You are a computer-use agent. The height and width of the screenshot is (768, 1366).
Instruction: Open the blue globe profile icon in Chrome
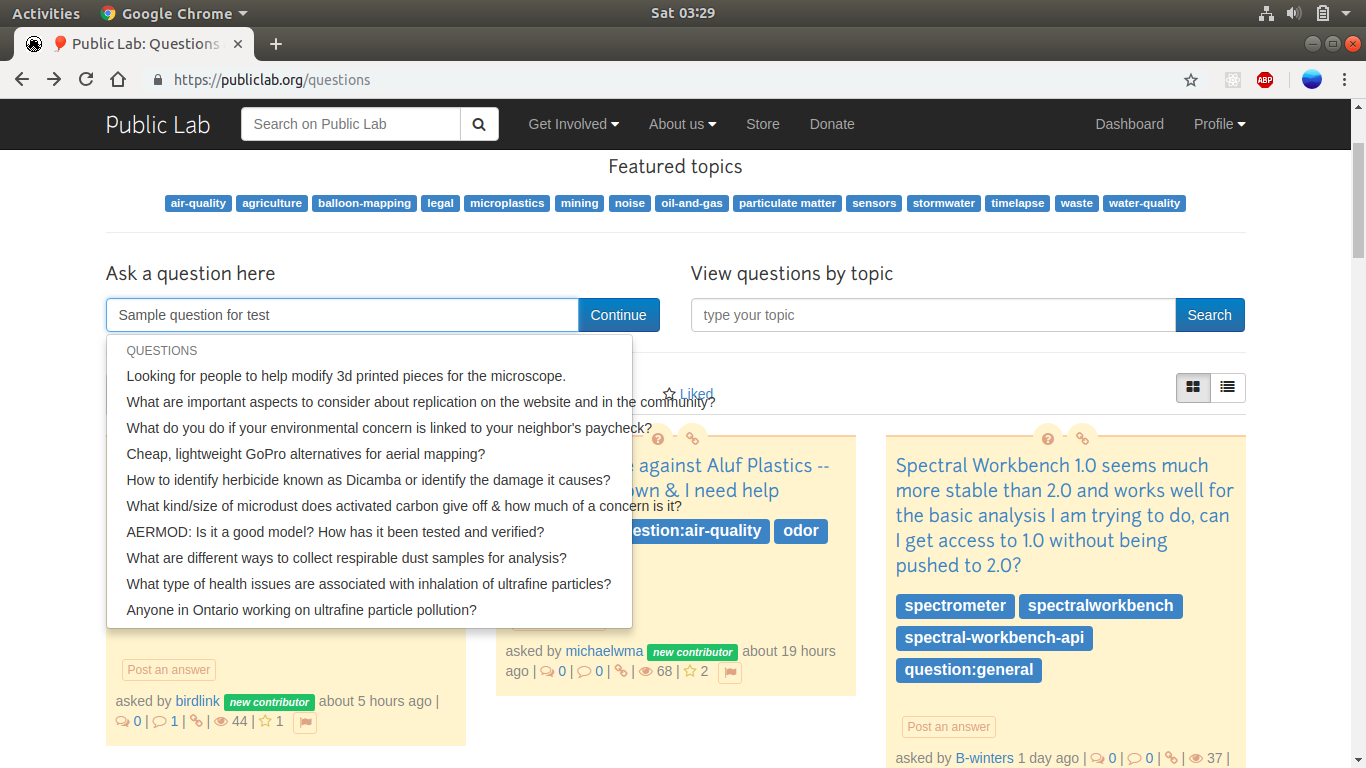click(1312, 80)
